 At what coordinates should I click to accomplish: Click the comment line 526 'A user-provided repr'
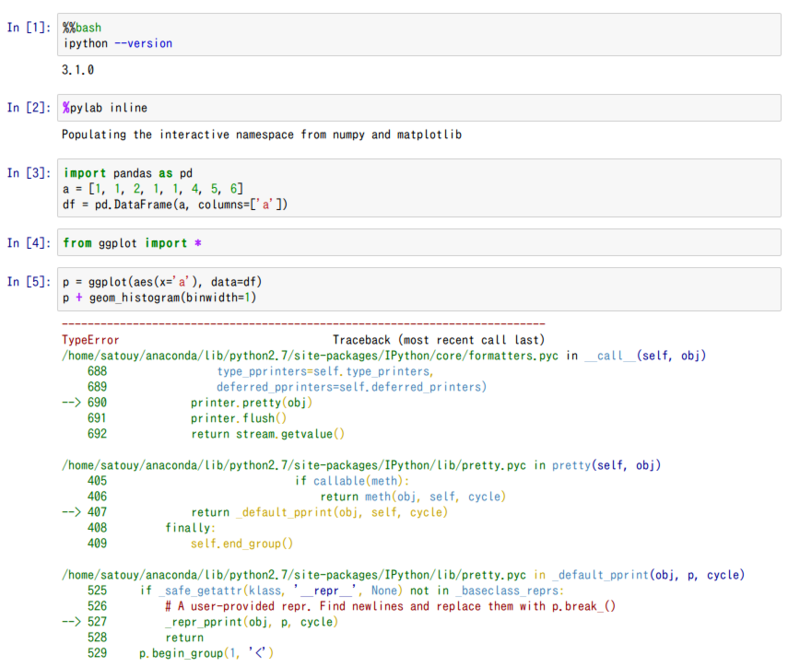tap(352, 606)
